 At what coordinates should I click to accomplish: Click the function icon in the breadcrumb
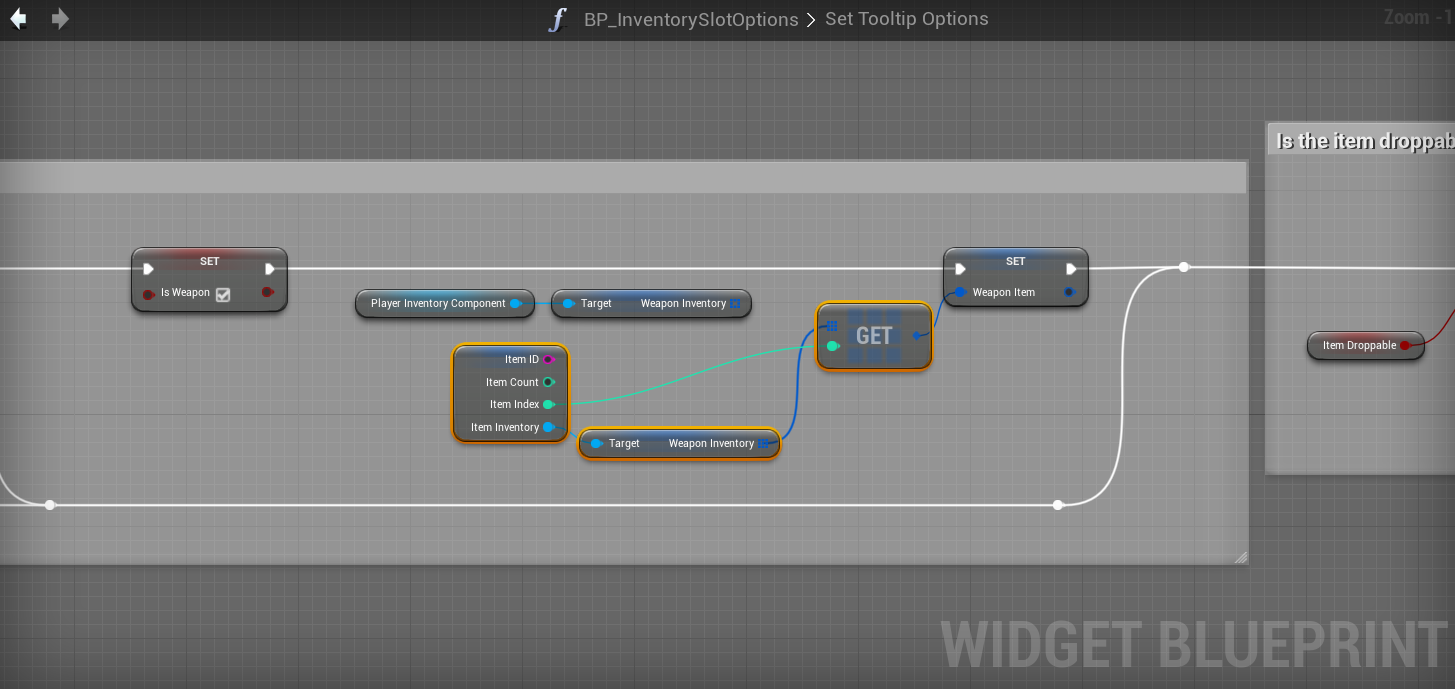[557, 20]
